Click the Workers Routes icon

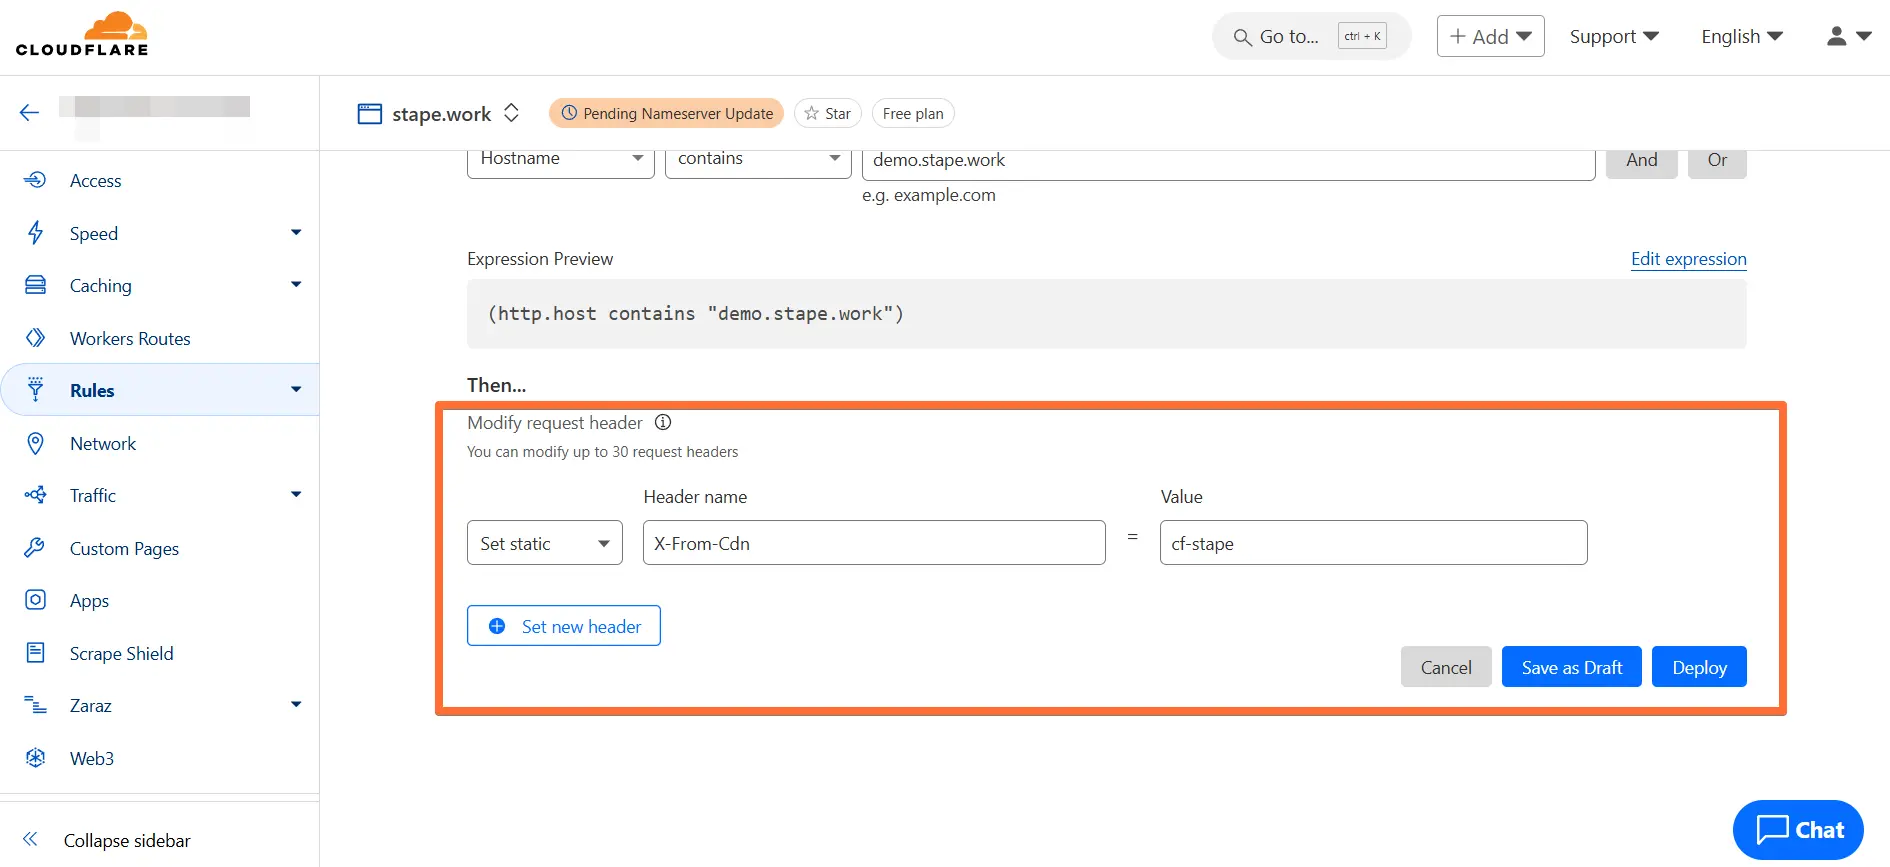tap(35, 338)
